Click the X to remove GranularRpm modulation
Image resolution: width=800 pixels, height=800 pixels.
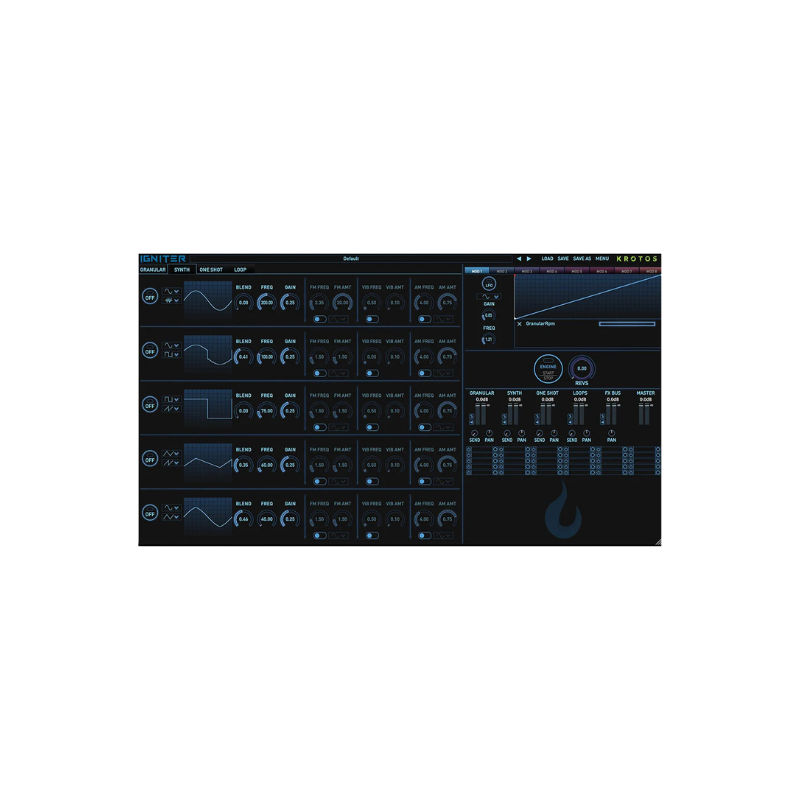click(520, 324)
